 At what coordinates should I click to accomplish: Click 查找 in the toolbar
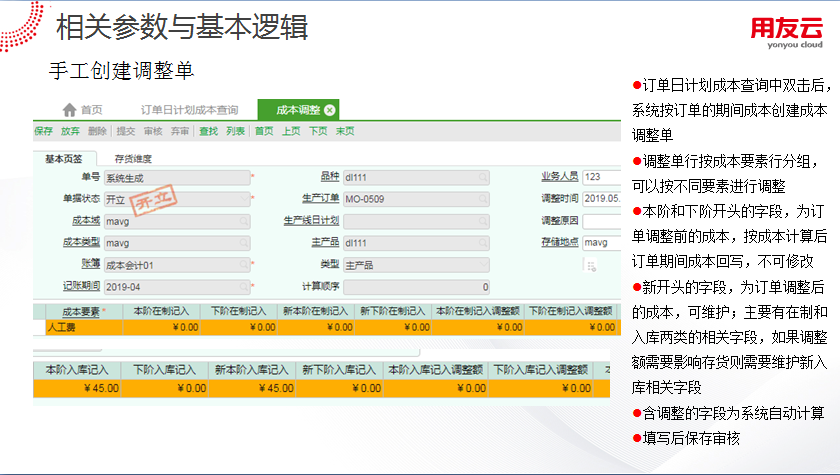tap(208, 131)
